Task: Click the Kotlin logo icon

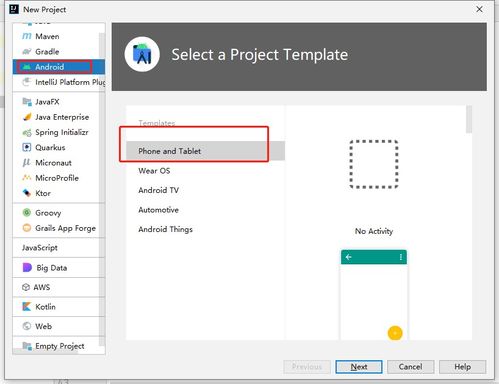Action: point(27,306)
